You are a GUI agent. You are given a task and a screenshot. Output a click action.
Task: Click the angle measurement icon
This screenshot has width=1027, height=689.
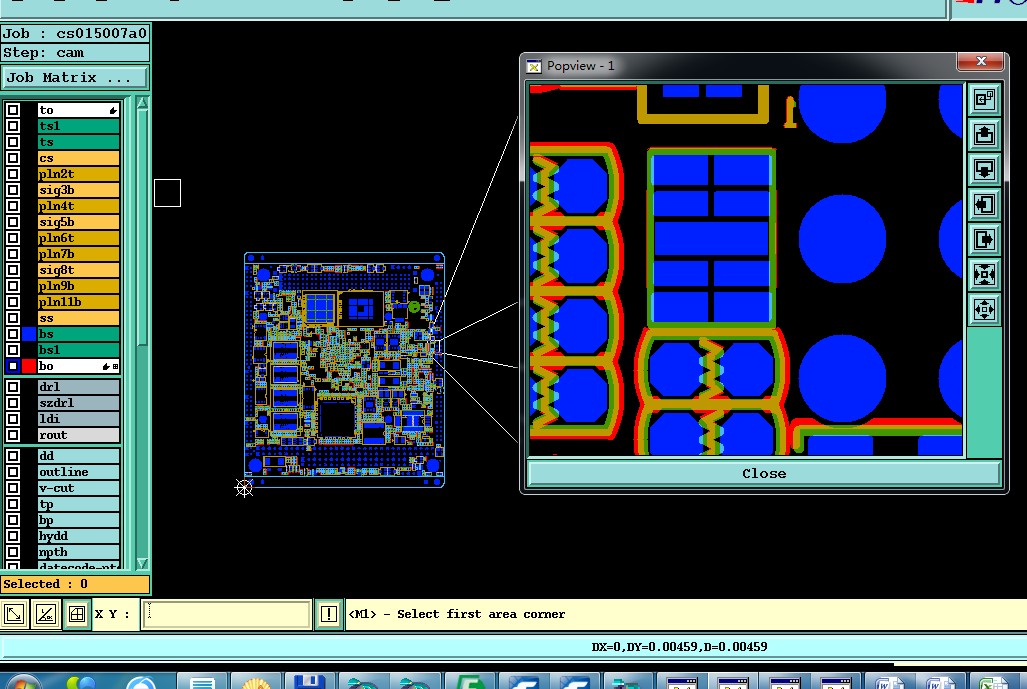[x=46, y=614]
